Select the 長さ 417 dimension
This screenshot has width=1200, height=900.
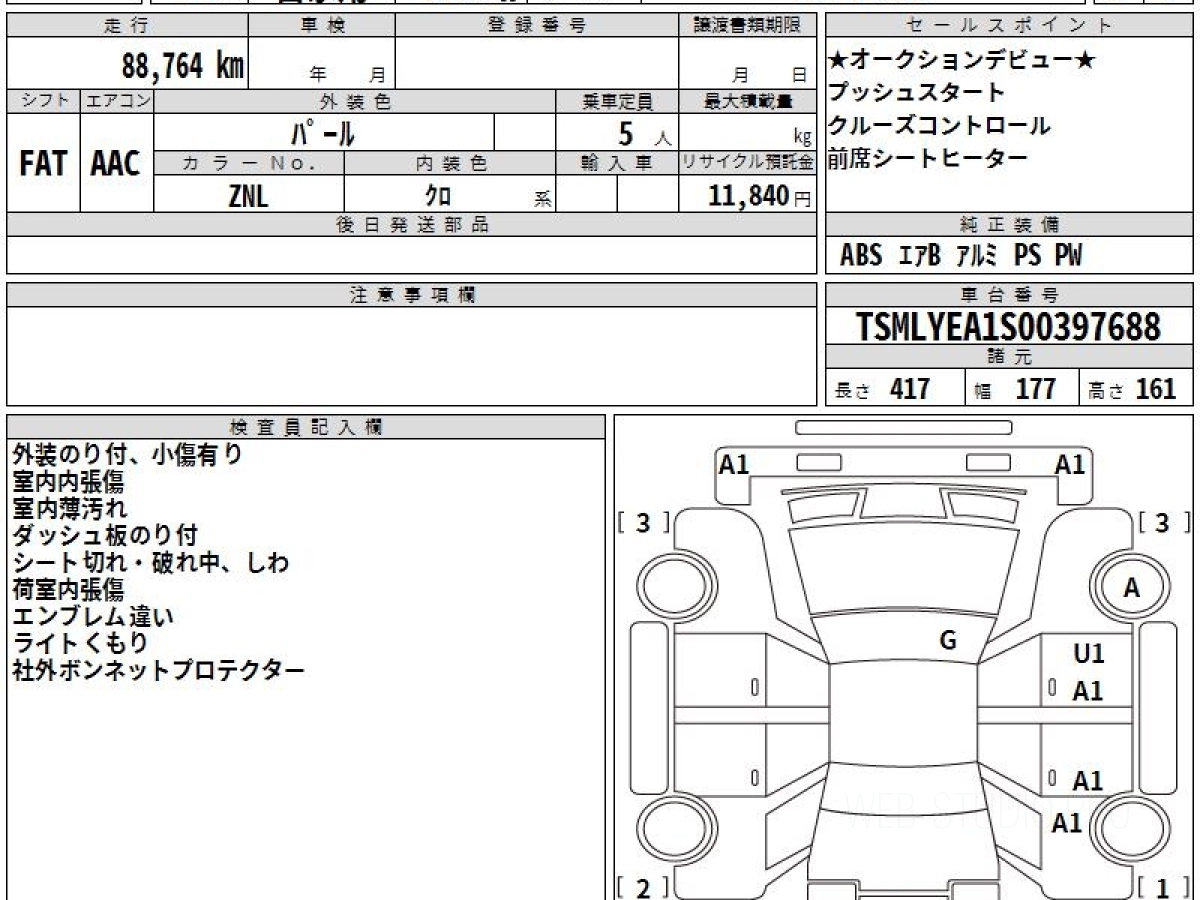[883, 389]
